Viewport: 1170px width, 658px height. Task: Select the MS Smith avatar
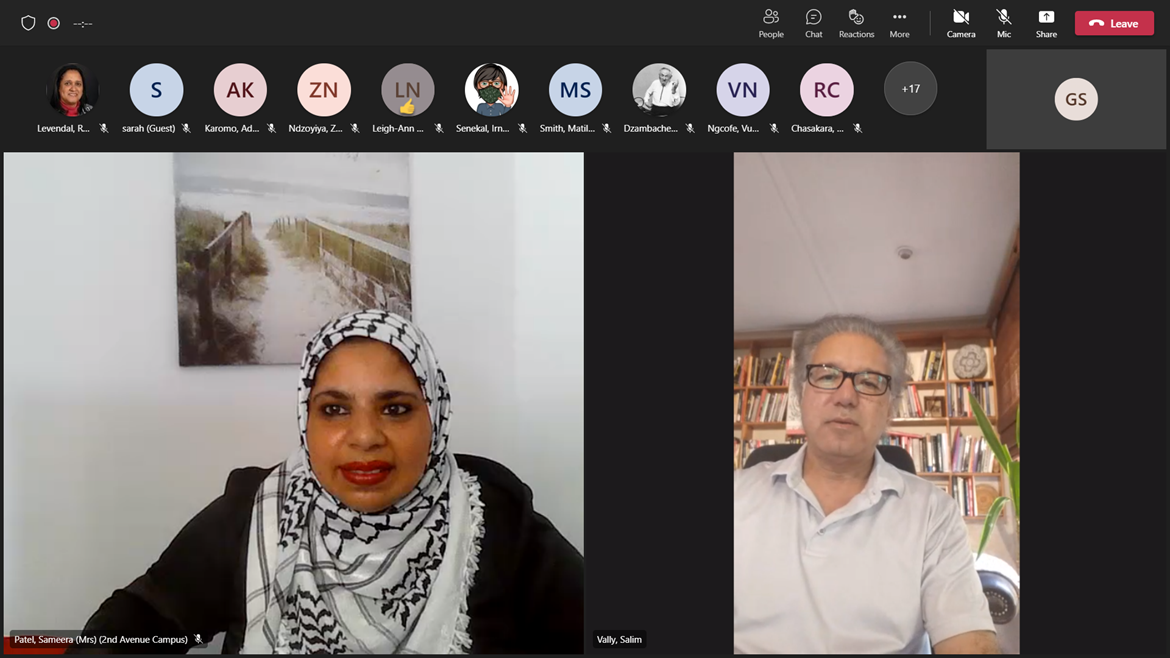[x=575, y=90]
